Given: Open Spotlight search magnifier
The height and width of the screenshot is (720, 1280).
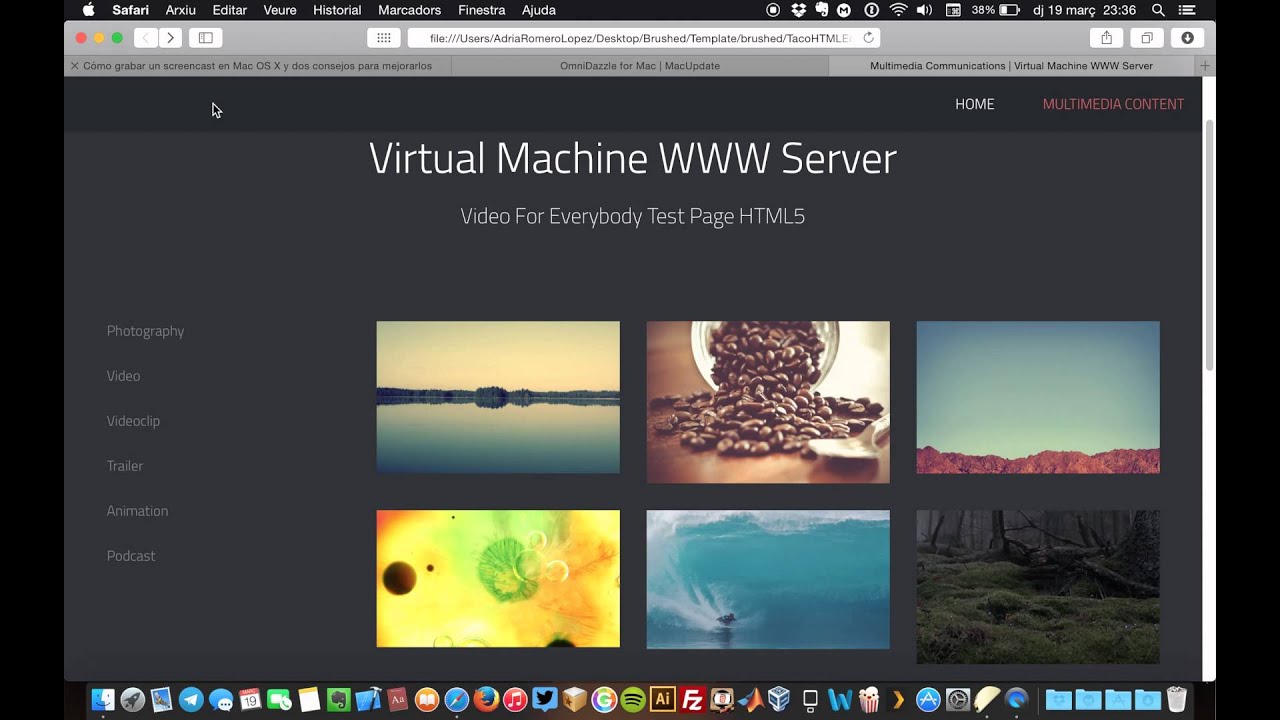Looking at the screenshot, I should (x=1158, y=10).
